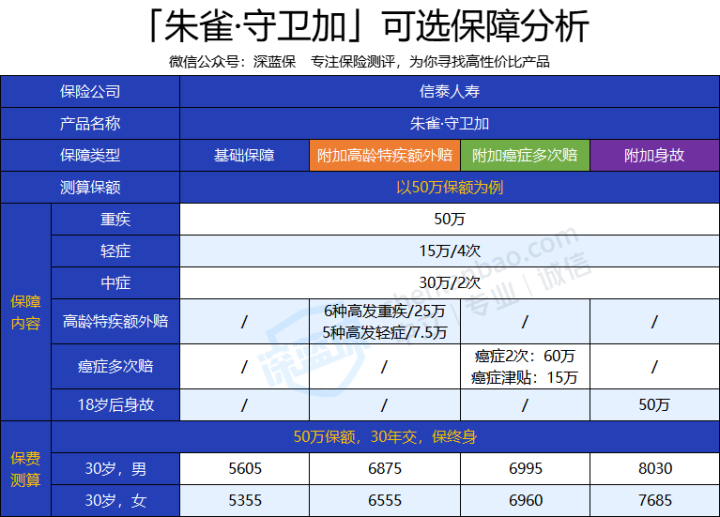Click the 癌症2次：60万 cell
This screenshot has height=517, width=720.
point(525,366)
